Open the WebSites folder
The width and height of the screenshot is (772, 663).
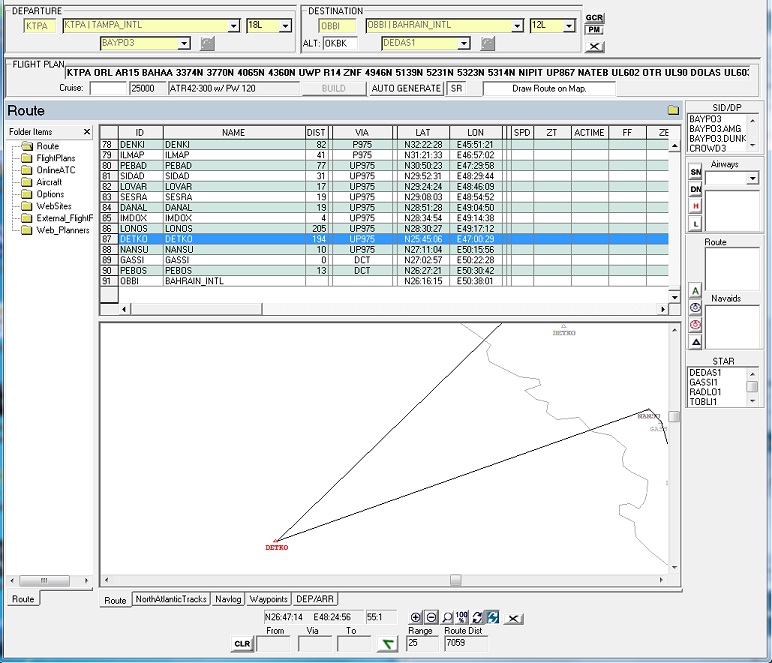[53, 206]
